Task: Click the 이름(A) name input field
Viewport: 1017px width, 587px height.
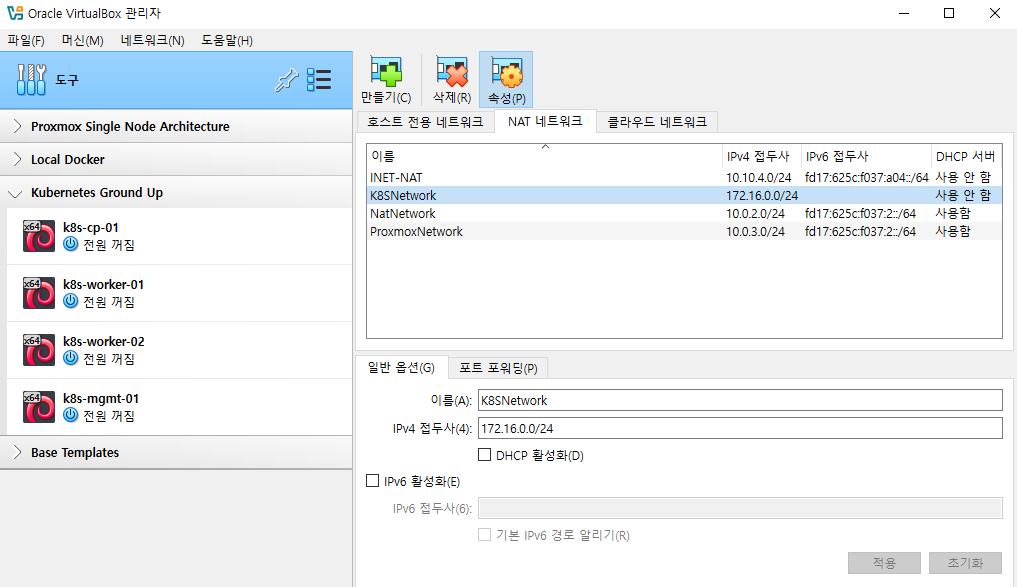Action: click(x=740, y=400)
